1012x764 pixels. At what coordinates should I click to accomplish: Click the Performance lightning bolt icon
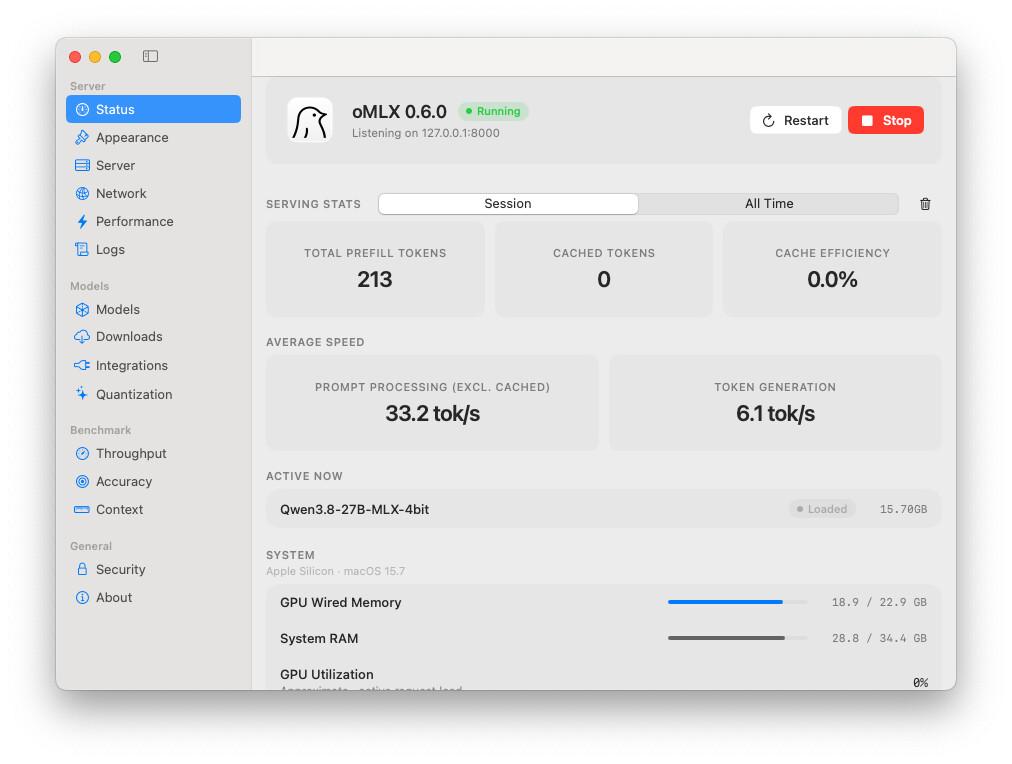(x=82, y=221)
